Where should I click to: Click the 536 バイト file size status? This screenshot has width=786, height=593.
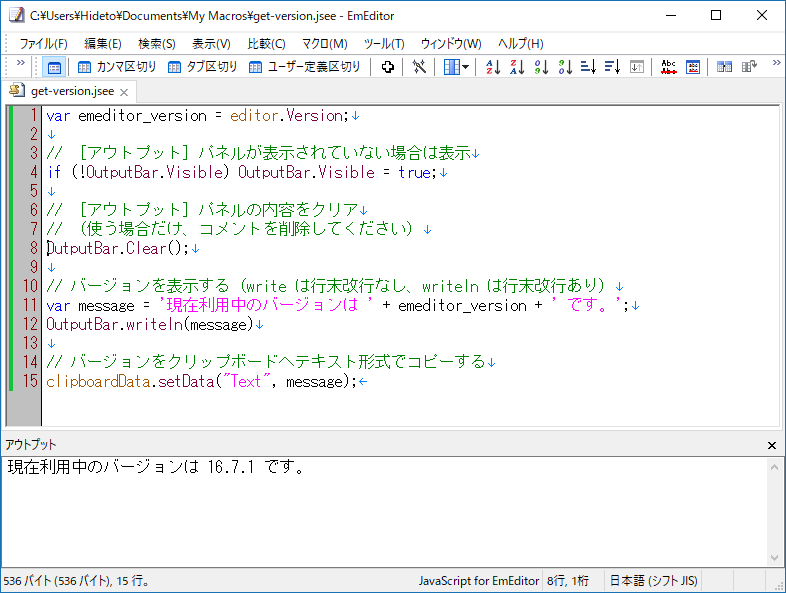[x=76, y=581]
